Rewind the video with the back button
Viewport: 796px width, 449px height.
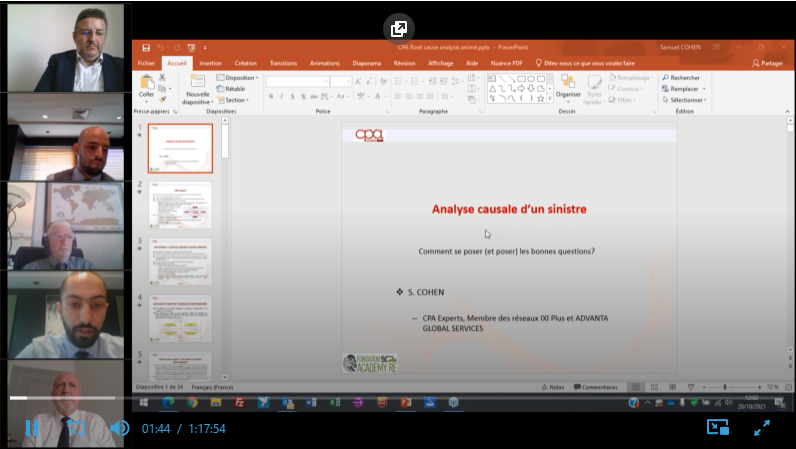[75, 428]
